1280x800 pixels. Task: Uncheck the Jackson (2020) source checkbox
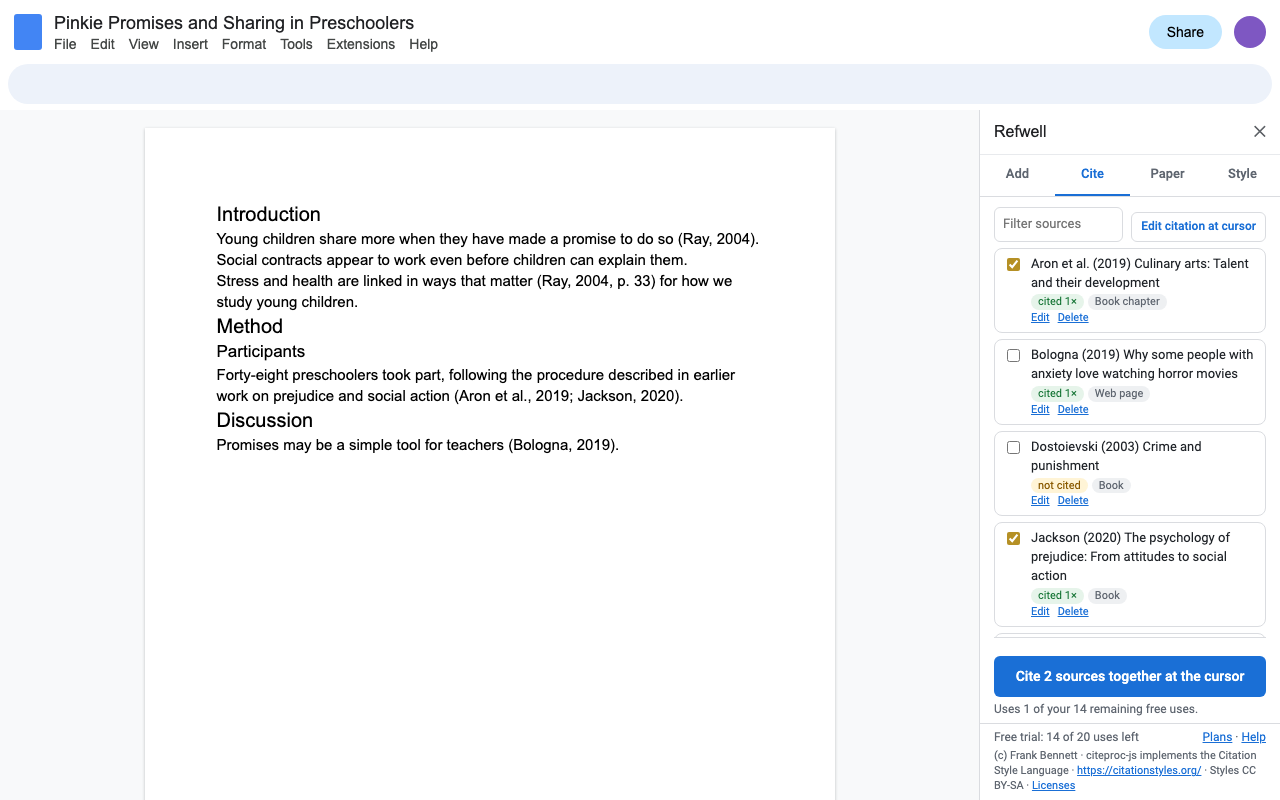1013,538
